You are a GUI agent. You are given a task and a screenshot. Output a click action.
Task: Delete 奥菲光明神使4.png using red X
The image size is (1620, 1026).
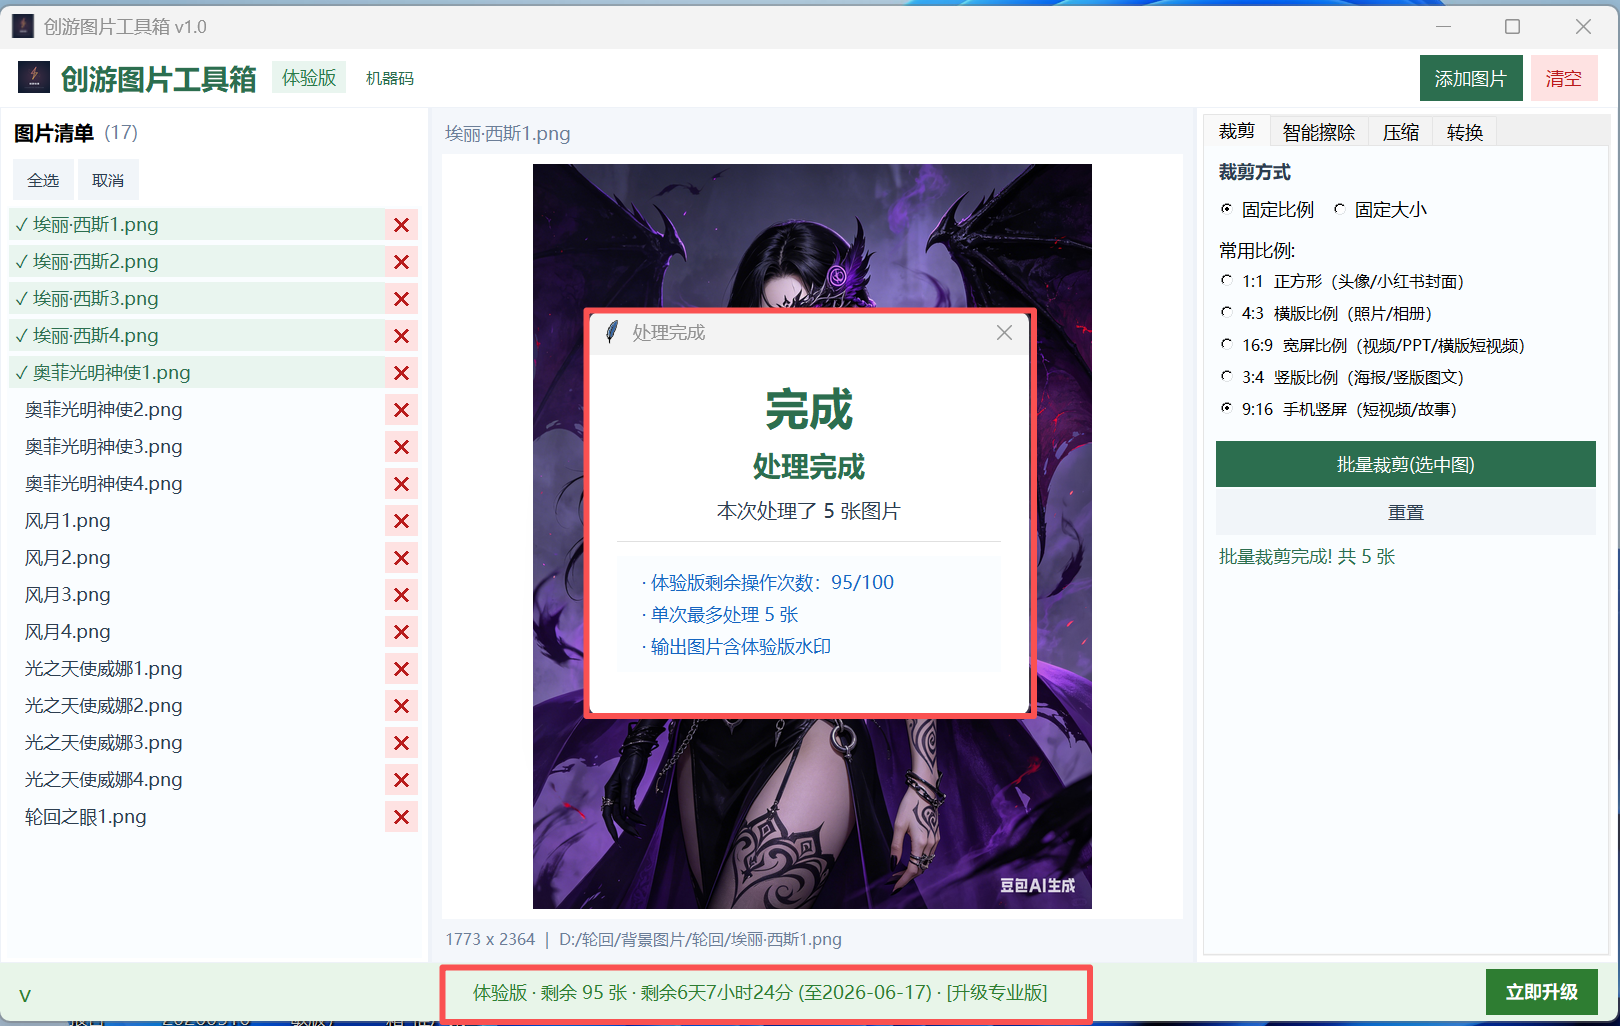tap(401, 484)
